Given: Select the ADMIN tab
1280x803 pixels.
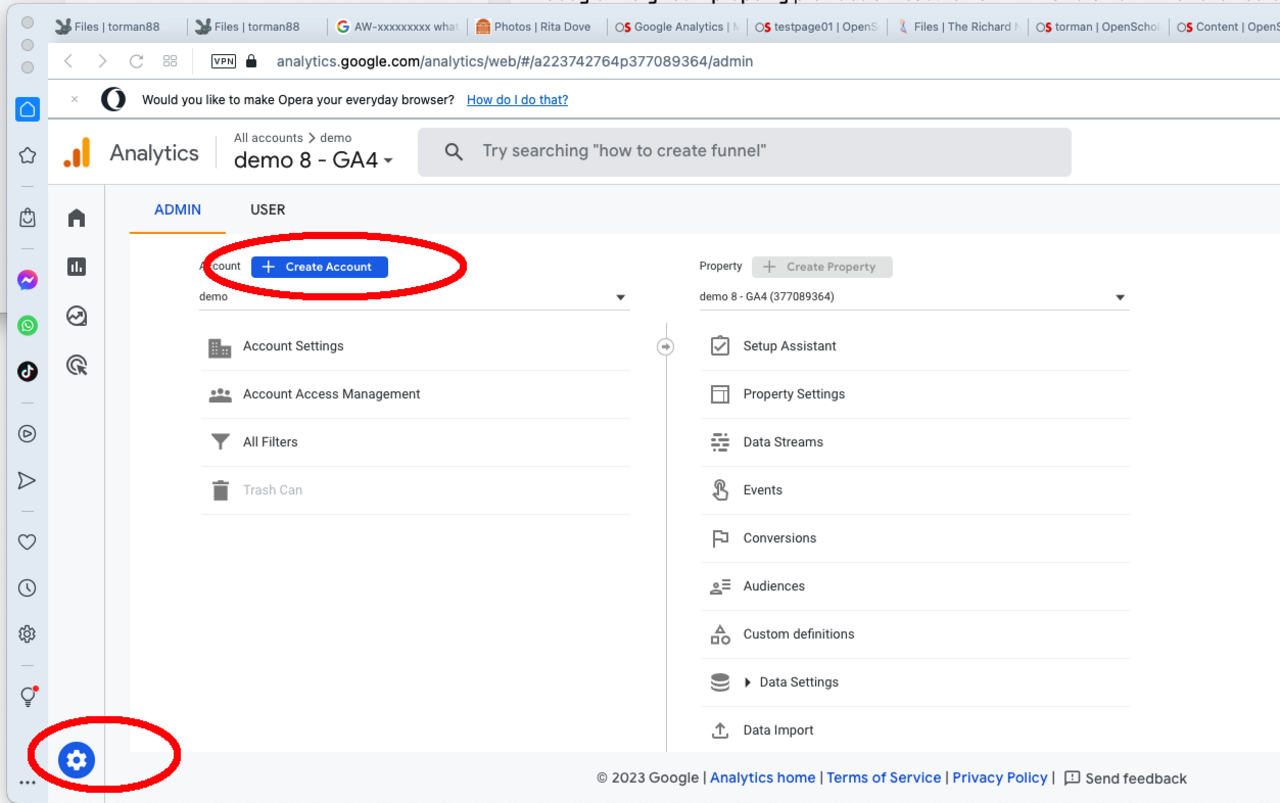Looking at the screenshot, I should [177, 210].
